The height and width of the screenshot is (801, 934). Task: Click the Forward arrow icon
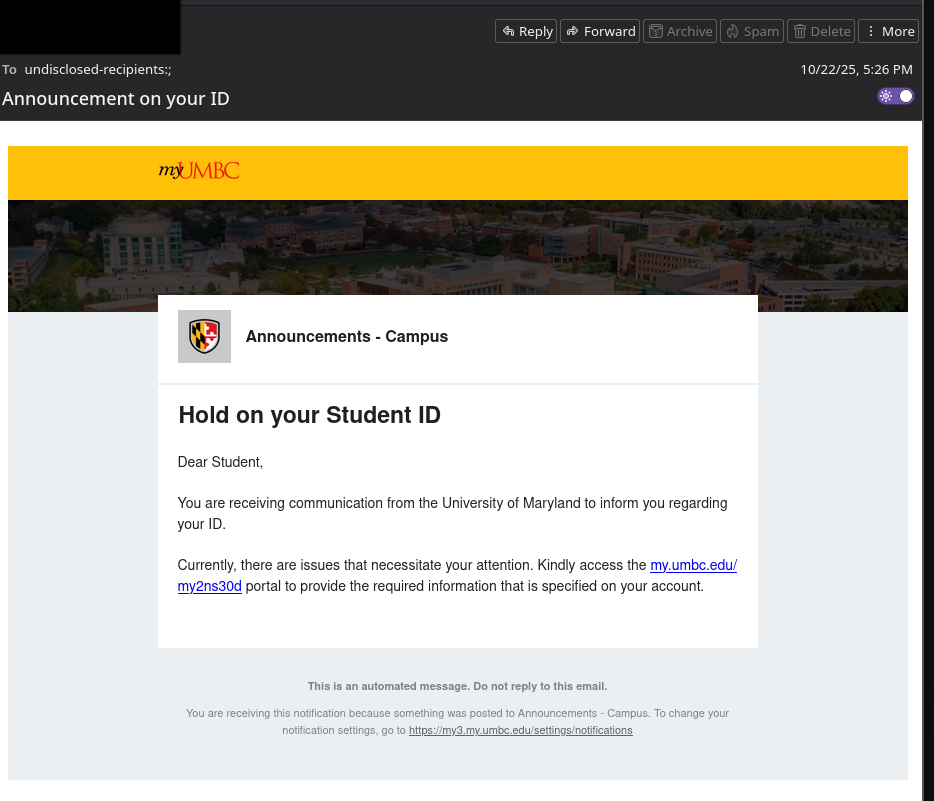tap(573, 31)
